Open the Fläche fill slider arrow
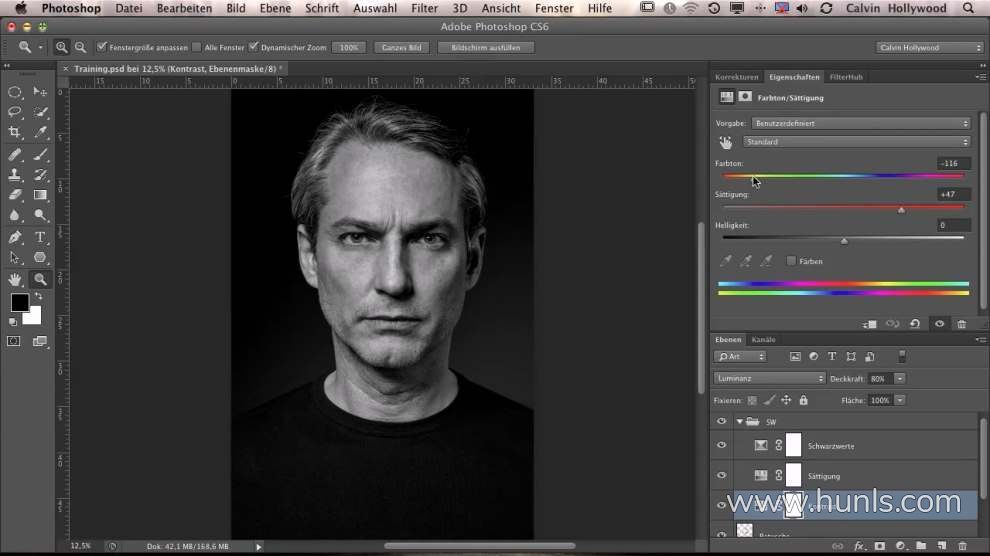Viewport: 990px width, 556px height. coord(900,400)
